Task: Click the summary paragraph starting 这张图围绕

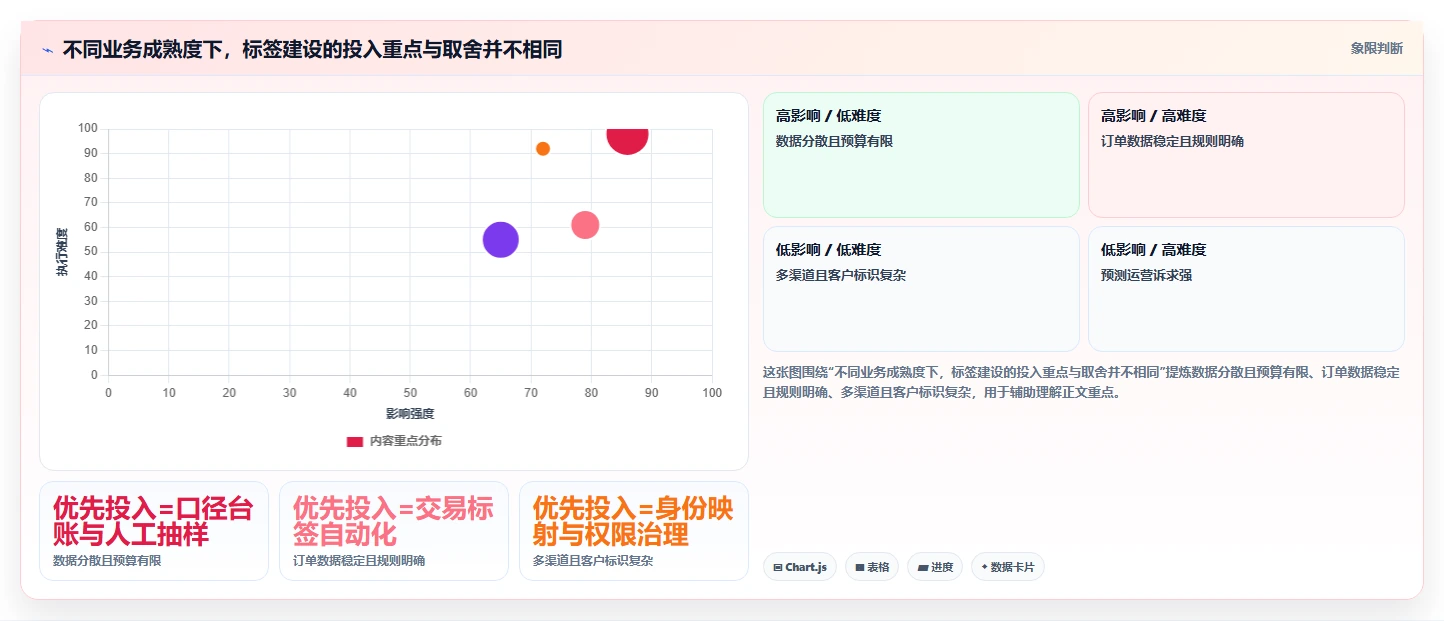Action: click(1081, 382)
